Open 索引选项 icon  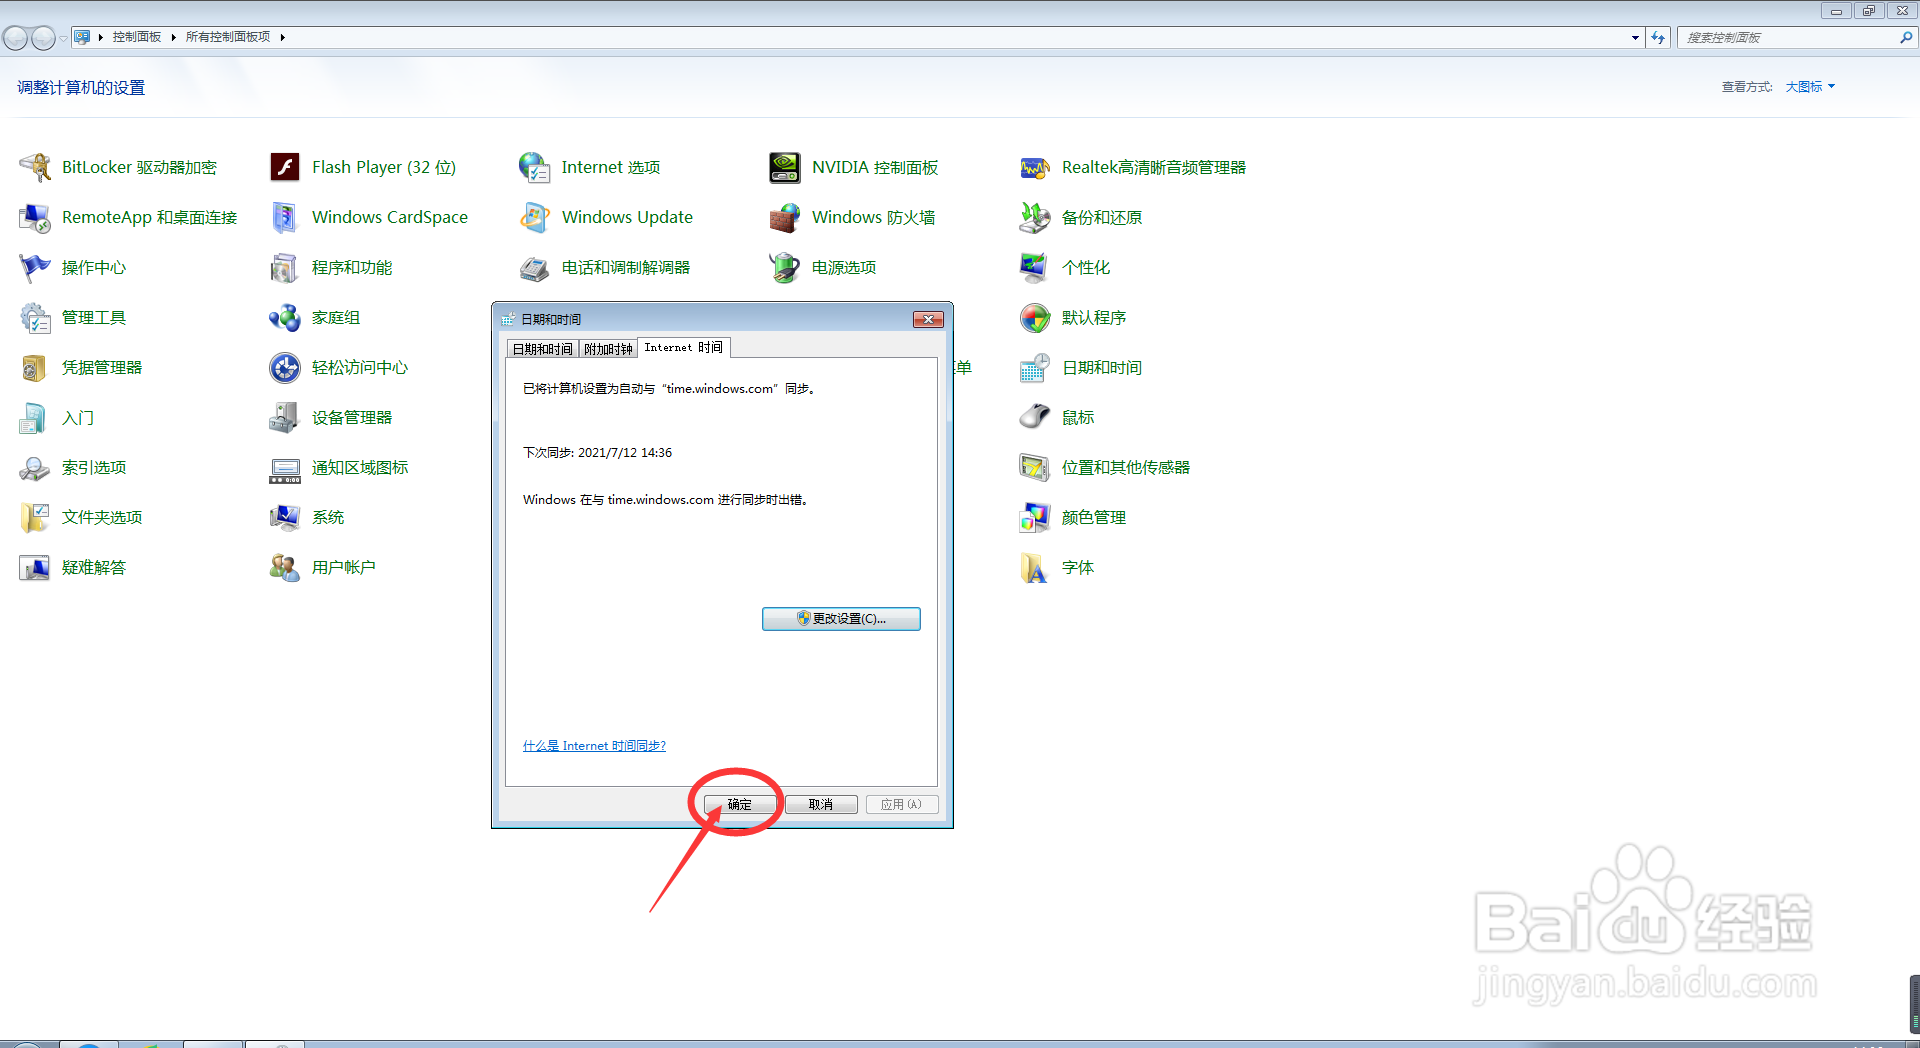[x=35, y=467]
